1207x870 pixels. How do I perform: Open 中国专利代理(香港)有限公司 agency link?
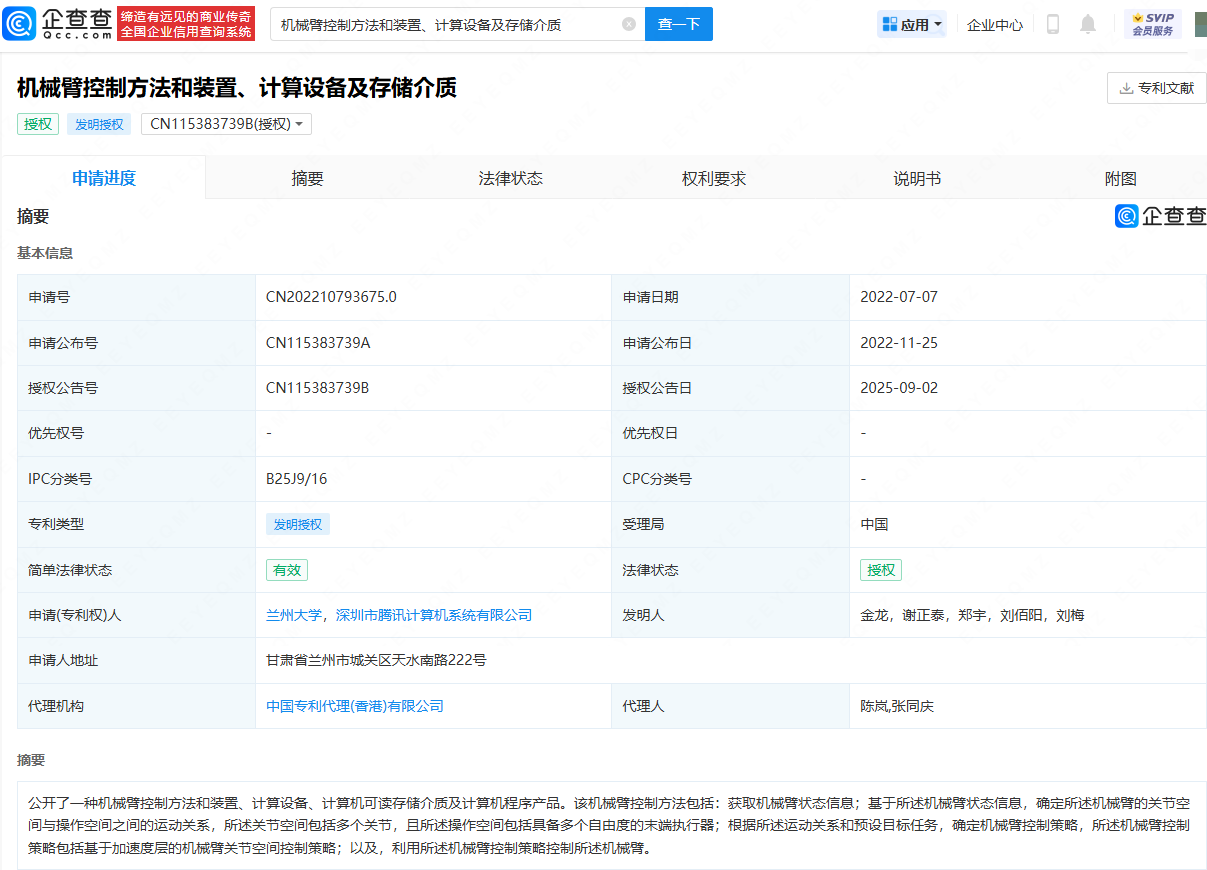[354, 706]
